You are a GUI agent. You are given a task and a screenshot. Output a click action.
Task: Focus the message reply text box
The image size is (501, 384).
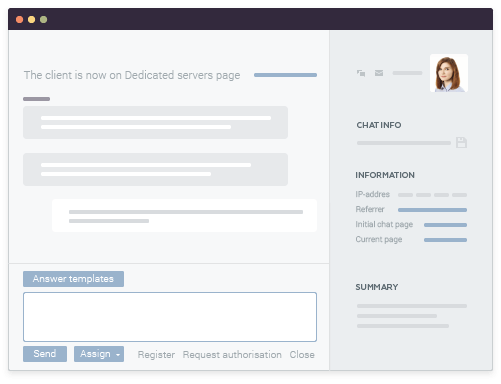[170, 317]
